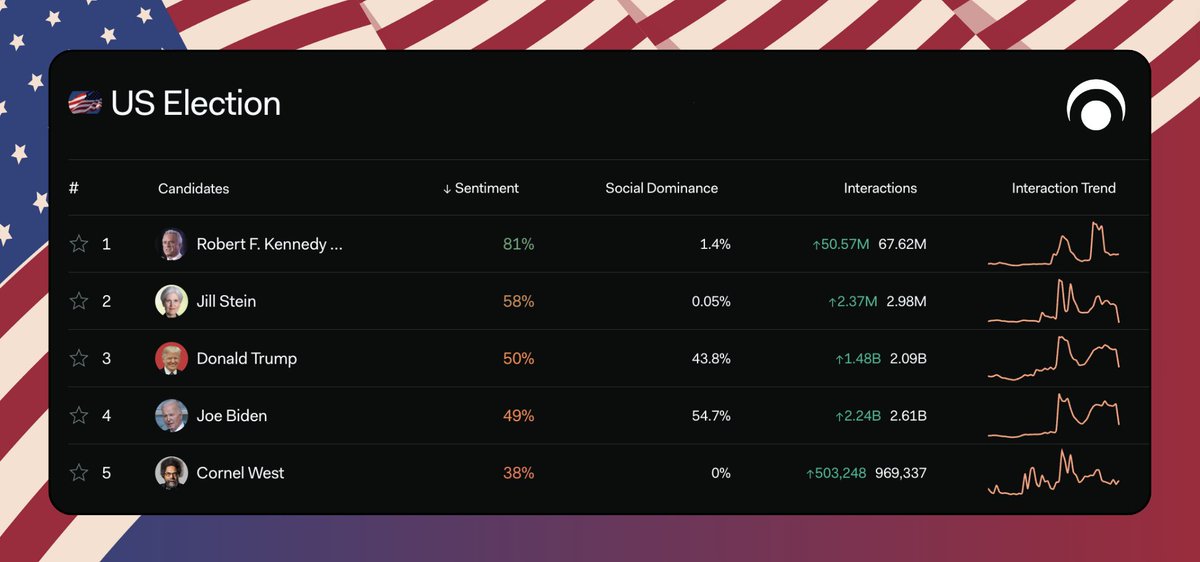Select the 38% sentiment value
This screenshot has height=562, width=1200.
518,472
